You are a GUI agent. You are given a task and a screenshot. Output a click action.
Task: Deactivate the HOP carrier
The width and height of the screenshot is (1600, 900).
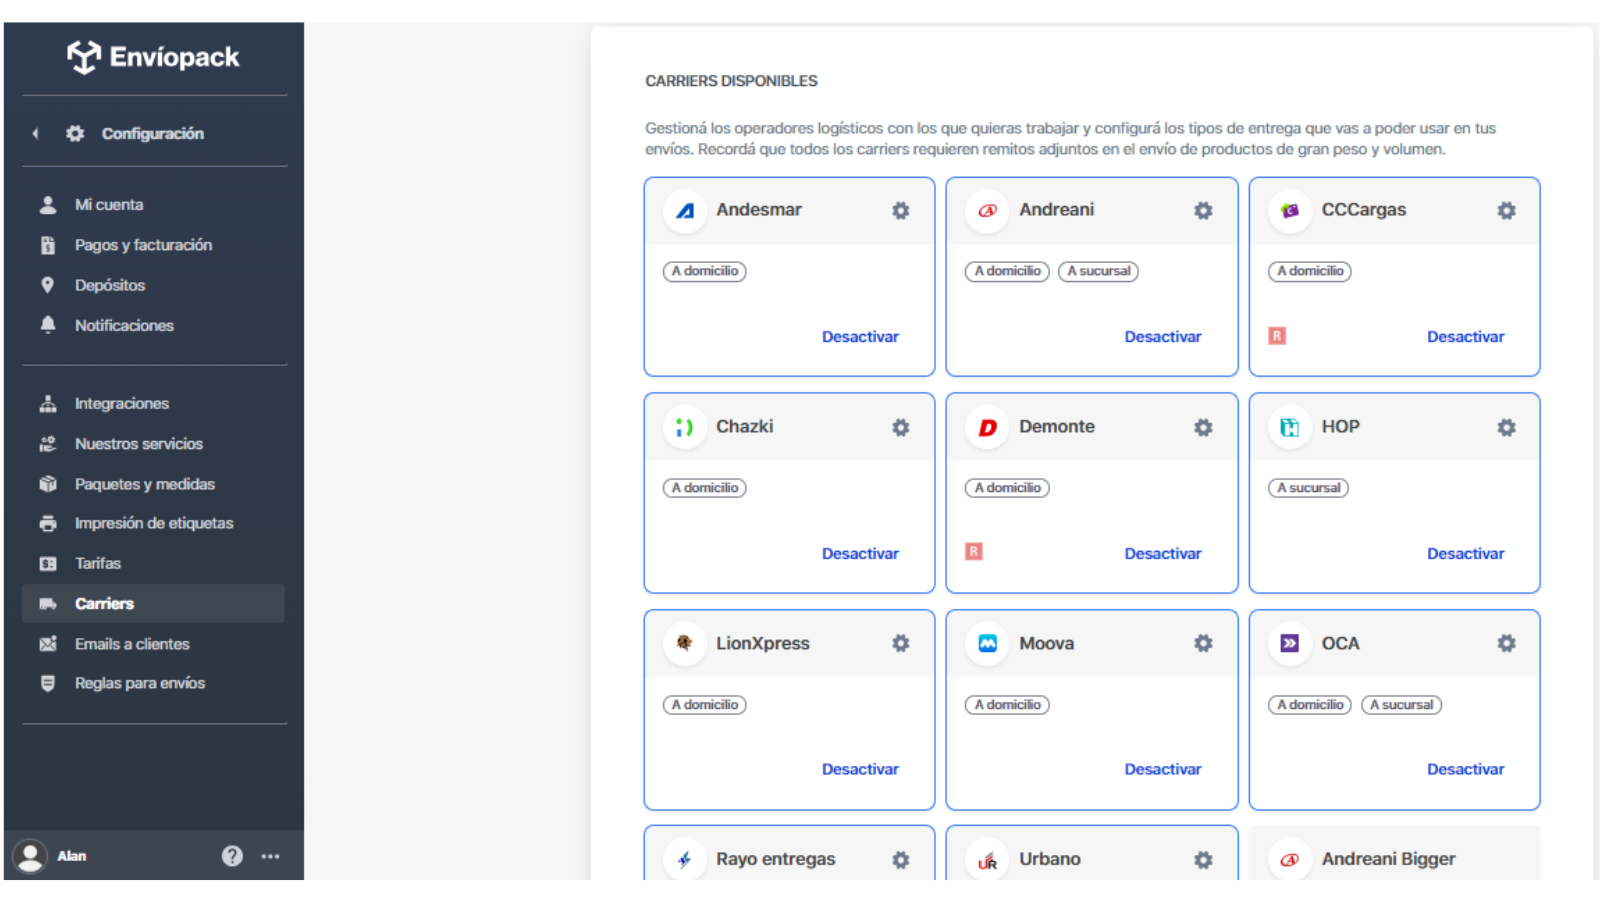tap(1465, 554)
